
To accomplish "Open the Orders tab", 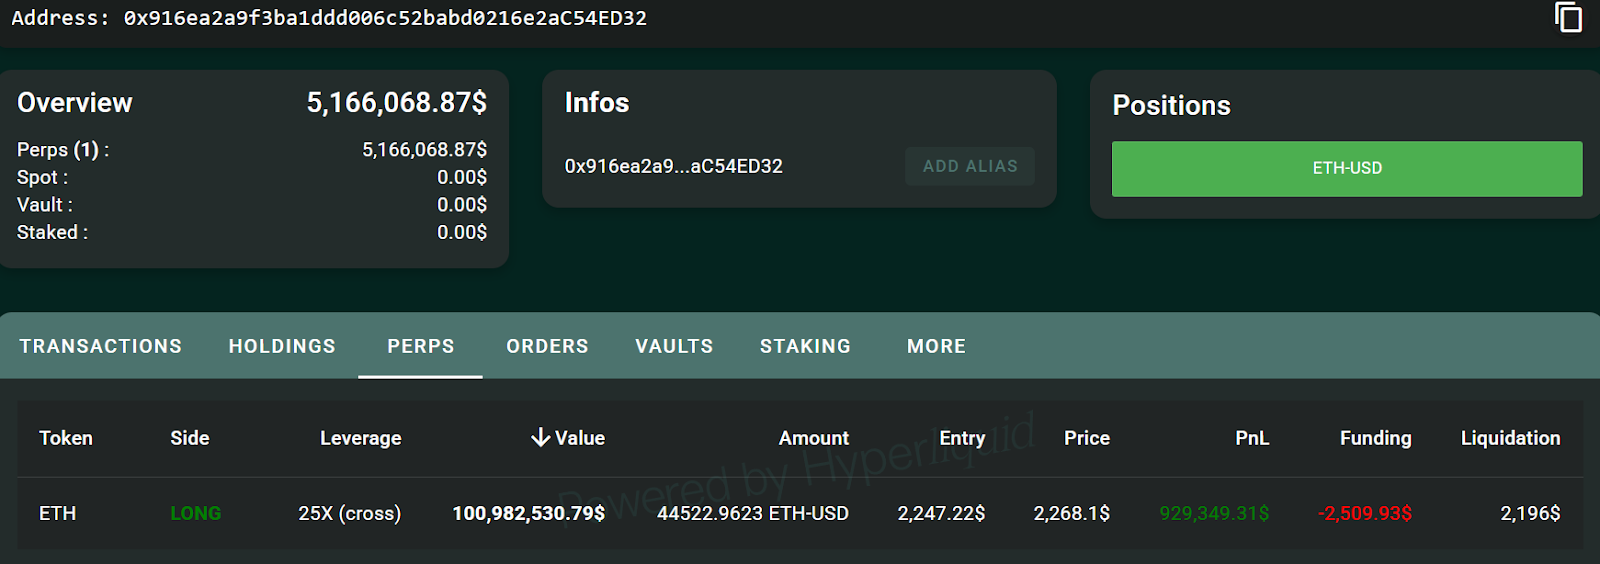I will tap(547, 346).
